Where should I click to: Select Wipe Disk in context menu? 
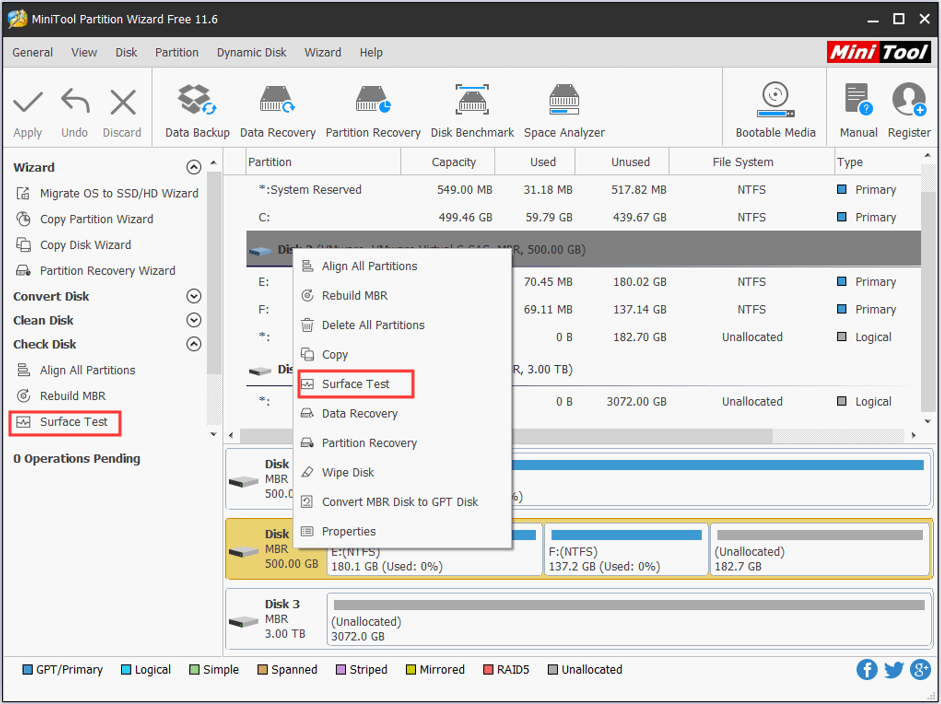click(402, 472)
